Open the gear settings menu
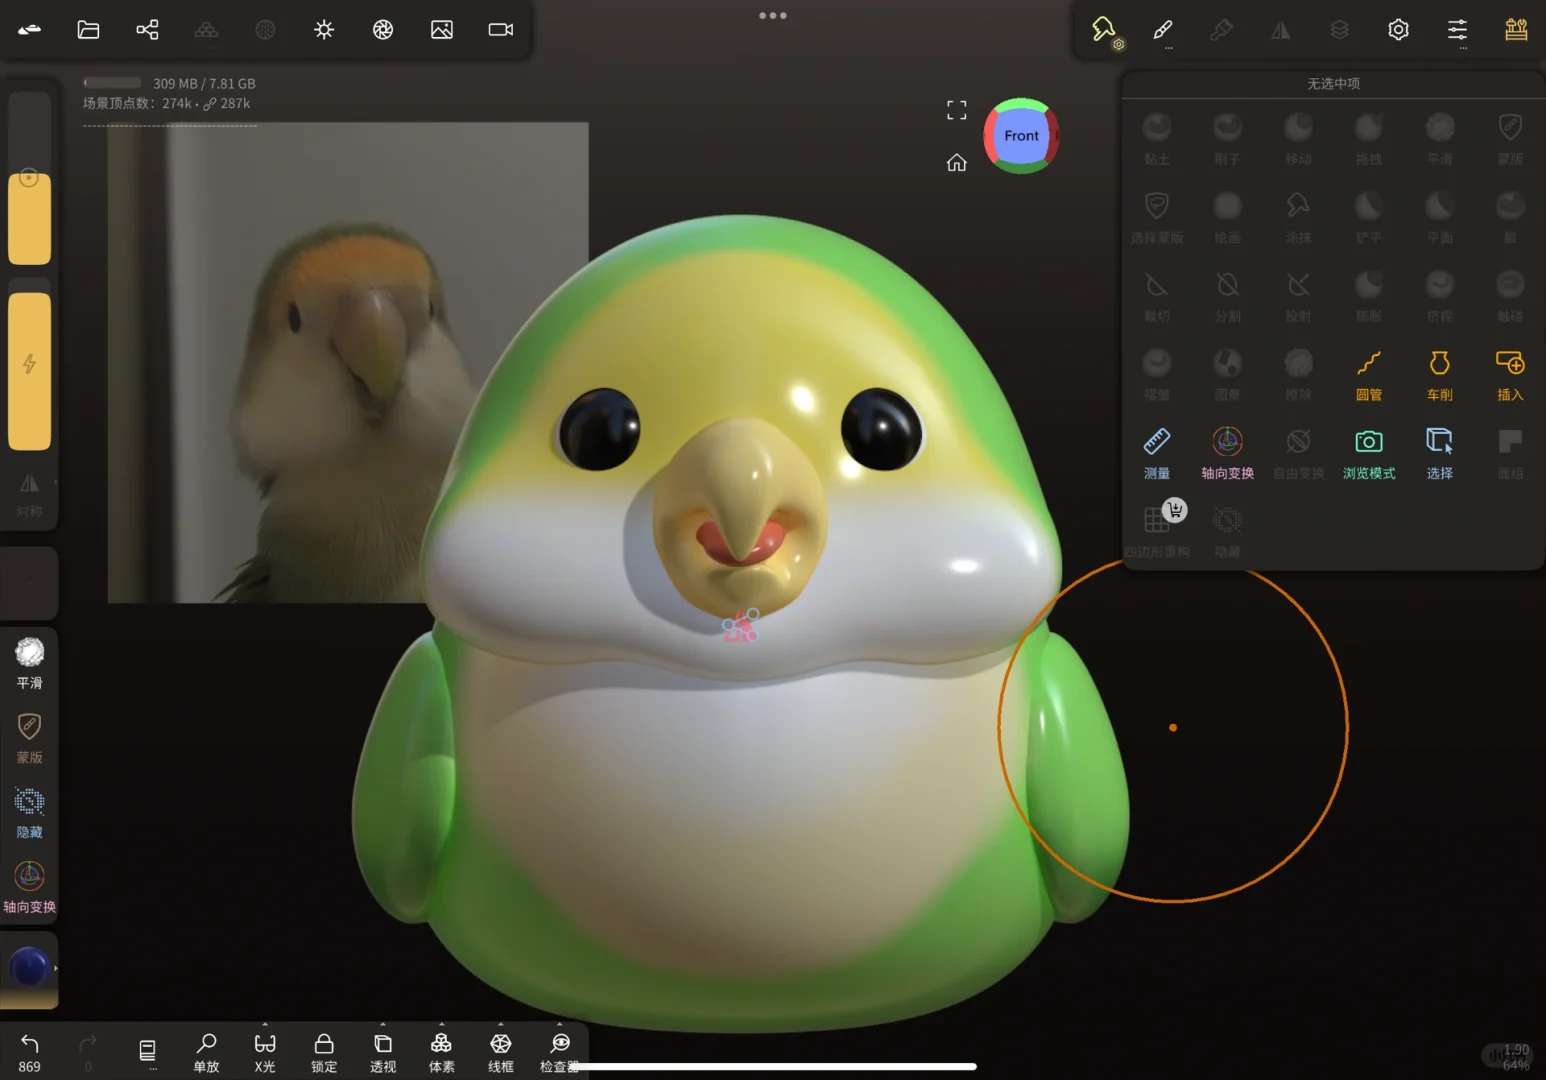 pyautogui.click(x=1399, y=30)
